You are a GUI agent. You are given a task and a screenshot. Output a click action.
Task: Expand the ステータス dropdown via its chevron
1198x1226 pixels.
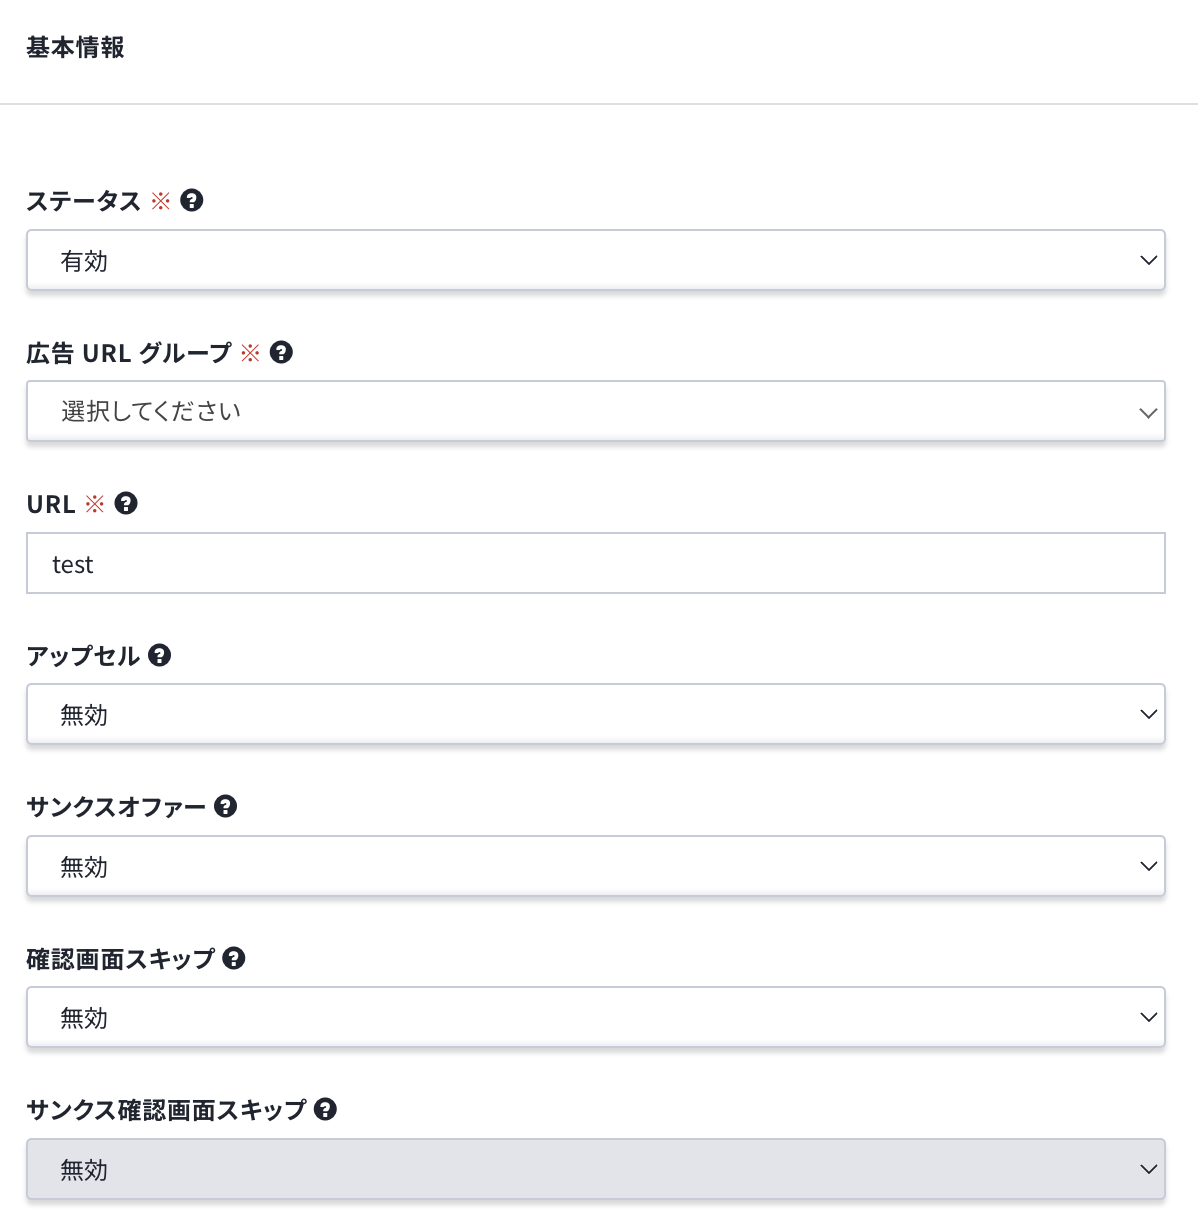pyautogui.click(x=1147, y=260)
